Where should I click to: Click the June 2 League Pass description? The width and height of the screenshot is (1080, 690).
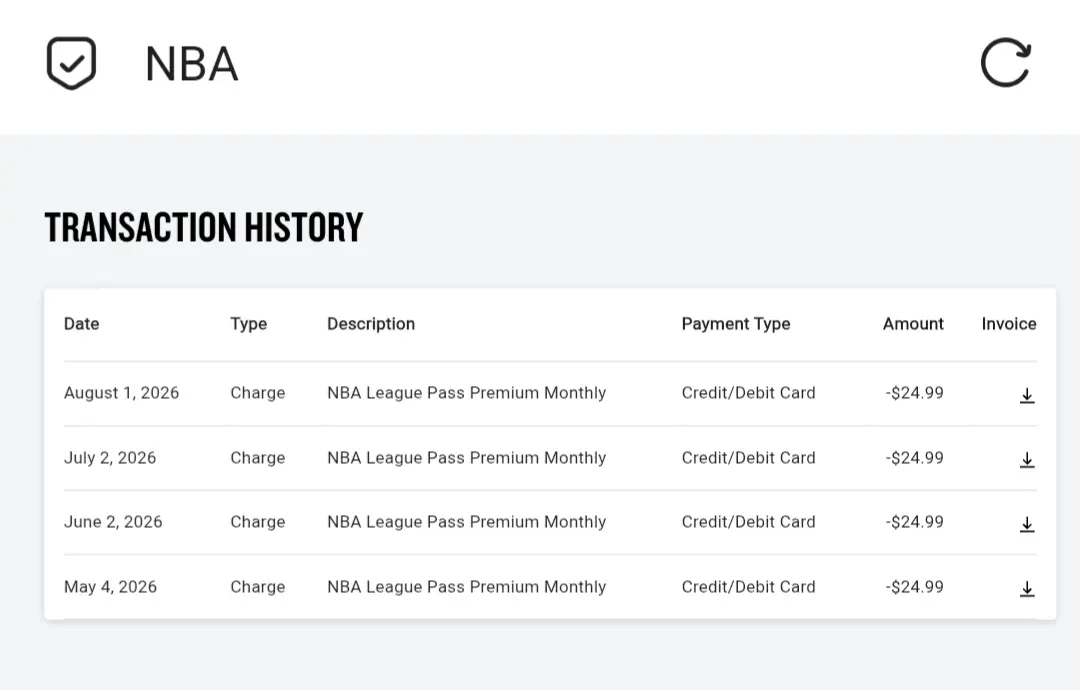tap(466, 522)
